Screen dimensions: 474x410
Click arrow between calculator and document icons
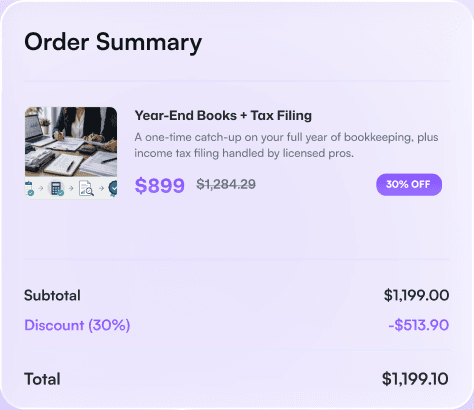click(71, 188)
